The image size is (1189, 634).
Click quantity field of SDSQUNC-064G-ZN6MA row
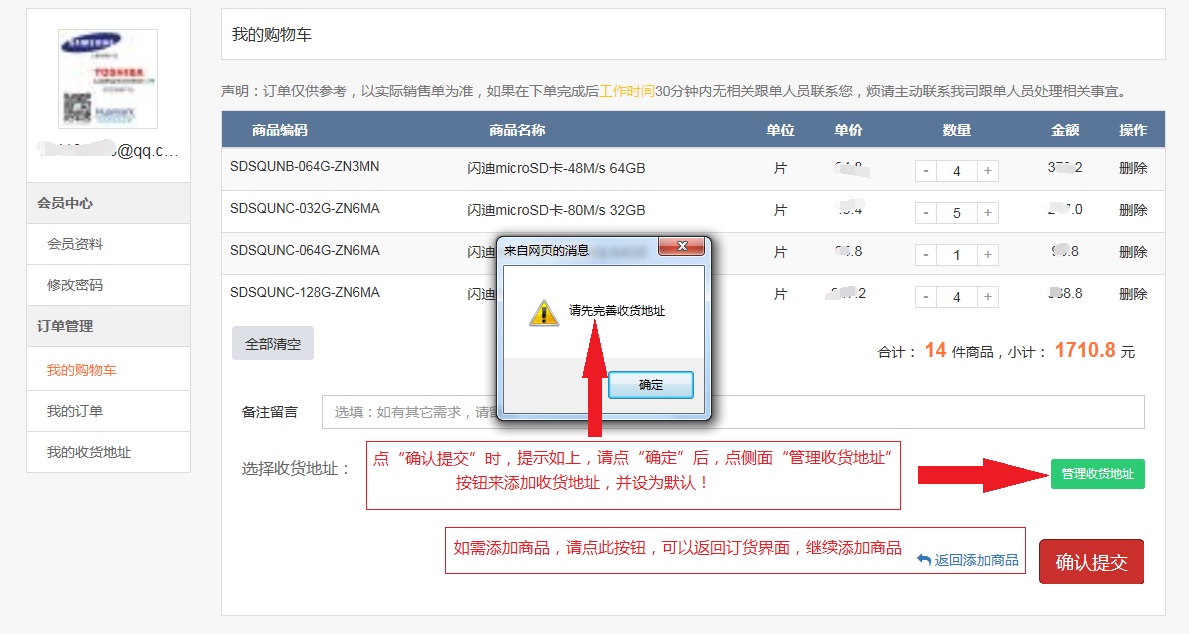click(x=956, y=255)
